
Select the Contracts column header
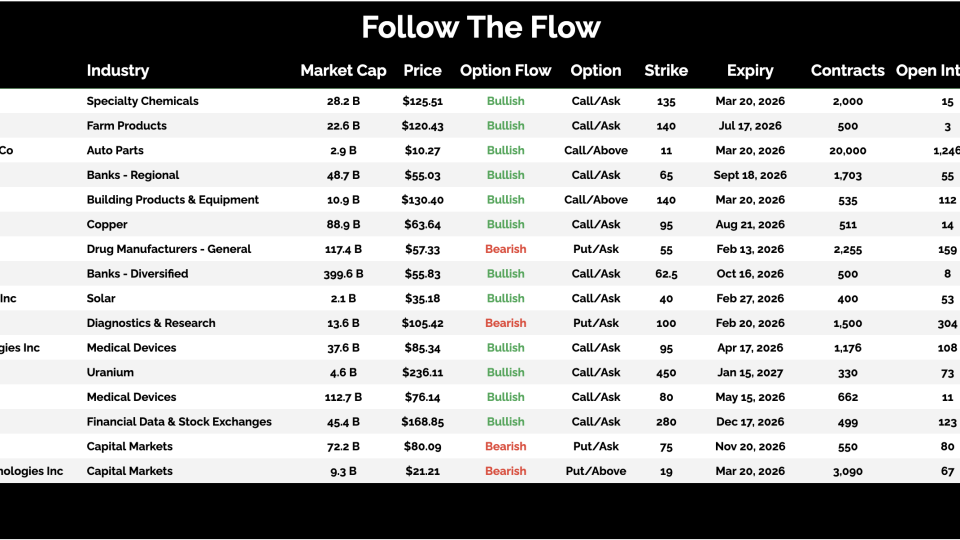point(847,71)
